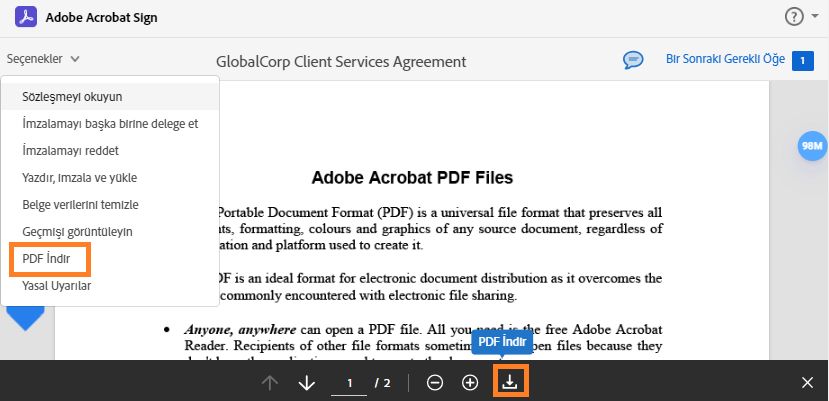The width and height of the screenshot is (829, 401).
Task: Click the blue required items count badge
Action: point(802,61)
